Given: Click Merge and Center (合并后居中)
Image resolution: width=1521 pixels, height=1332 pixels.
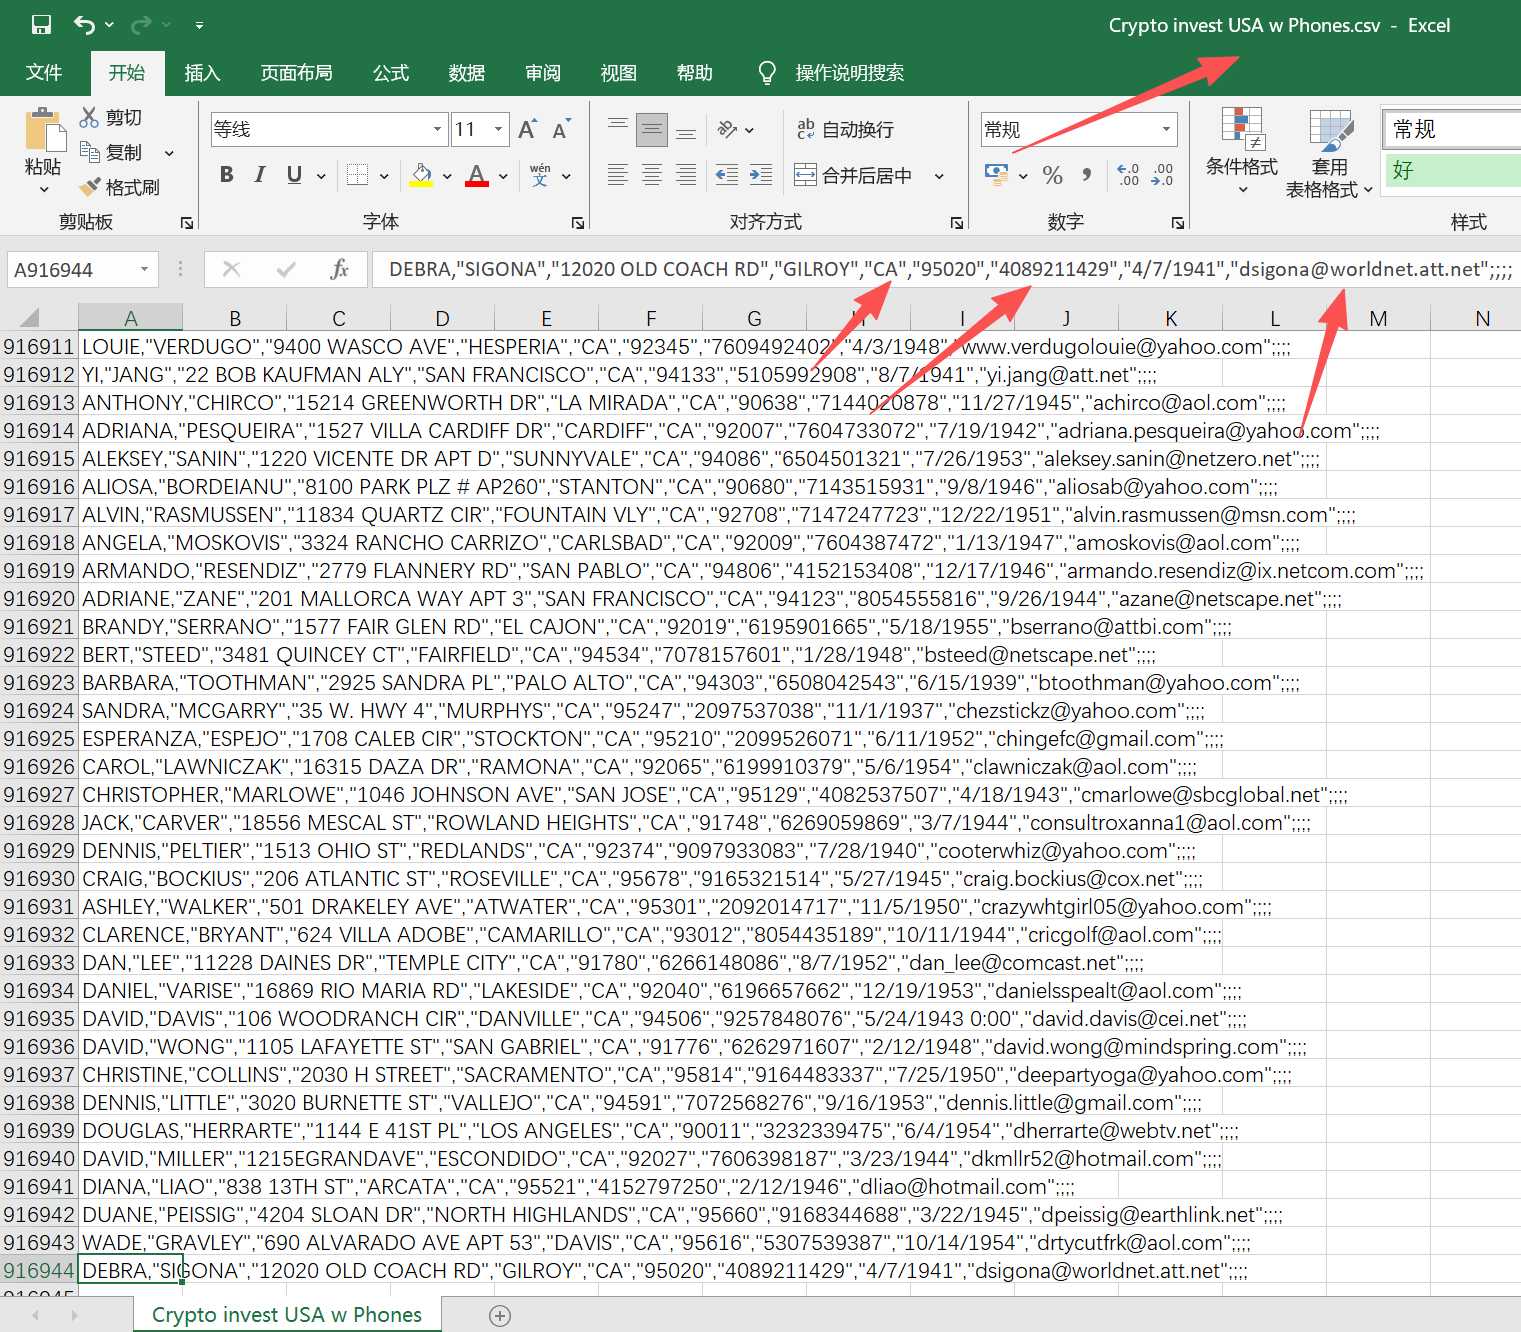Looking at the screenshot, I should [853, 175].
